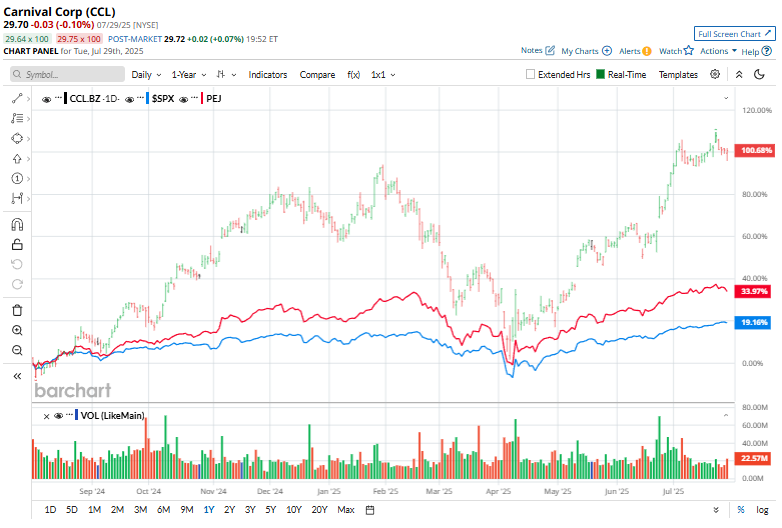Viewport: 782px width, 528px height.
Task: Add to My Charts
Action: 607,51
